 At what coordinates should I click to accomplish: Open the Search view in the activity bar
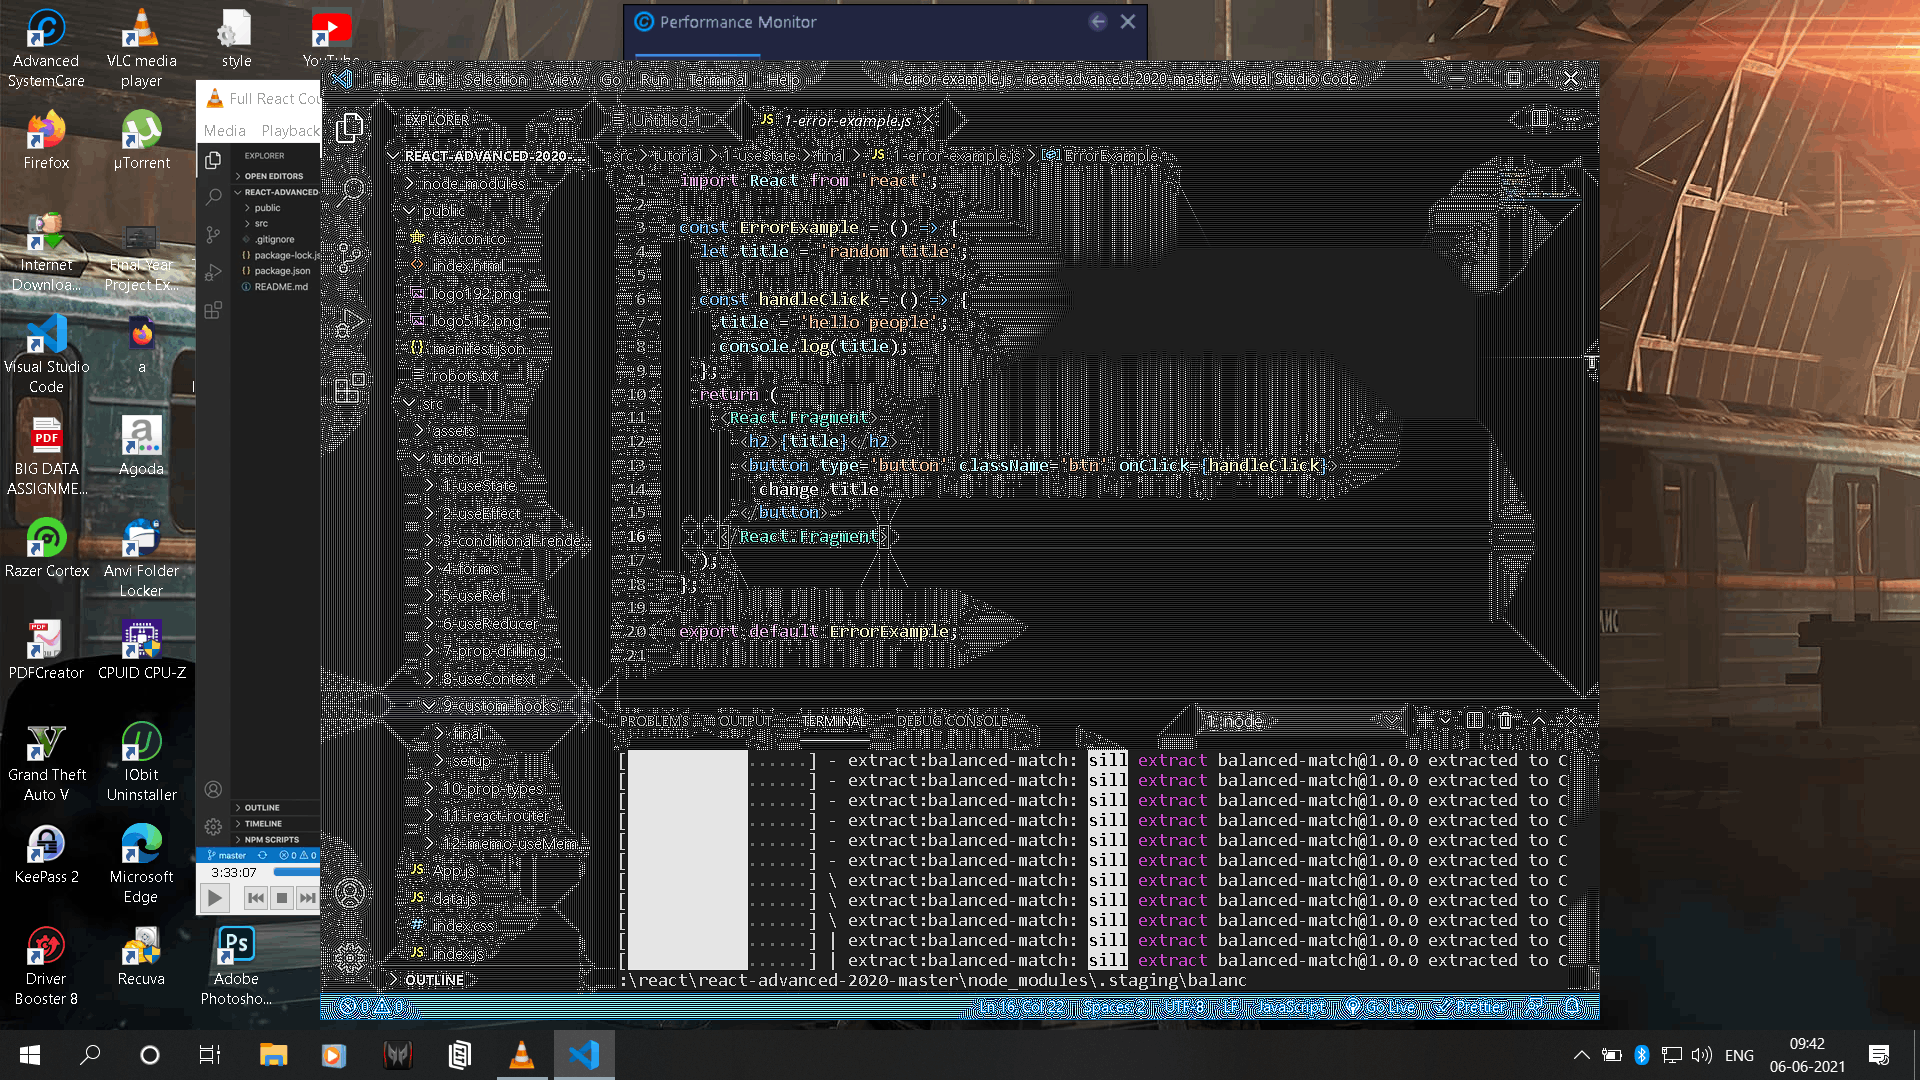click(350, 192)
